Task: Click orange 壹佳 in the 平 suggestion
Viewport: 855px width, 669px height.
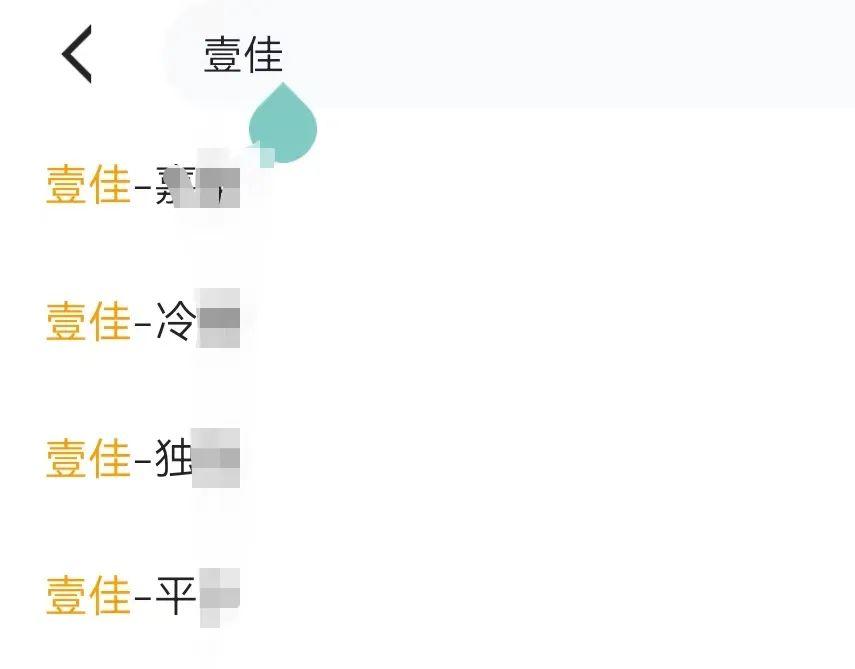Action: [88, 597]
